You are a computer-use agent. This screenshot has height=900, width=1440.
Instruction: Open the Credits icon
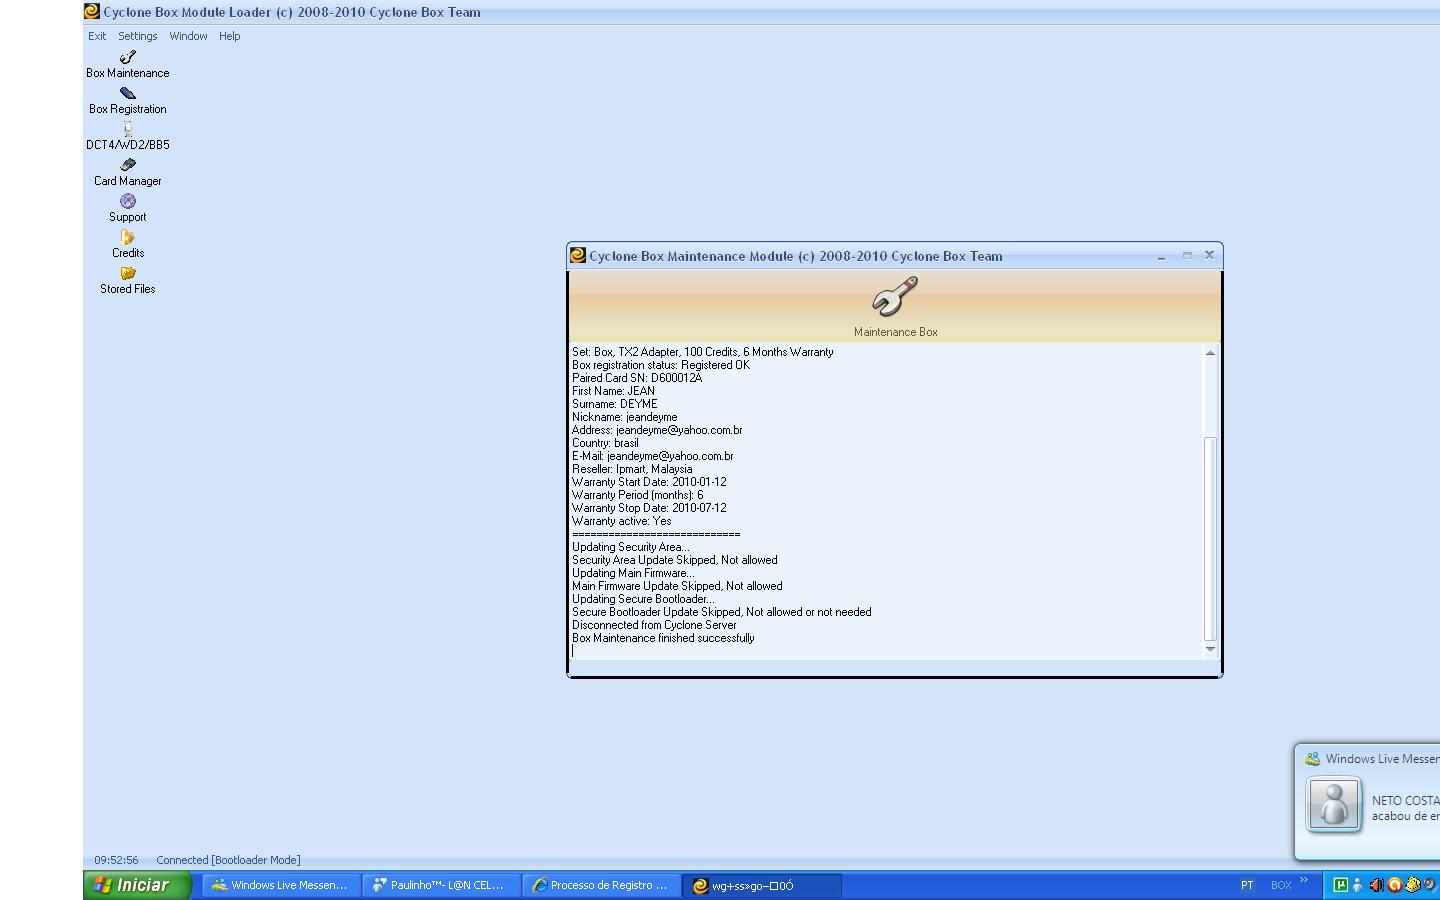(x=128, y=237)
